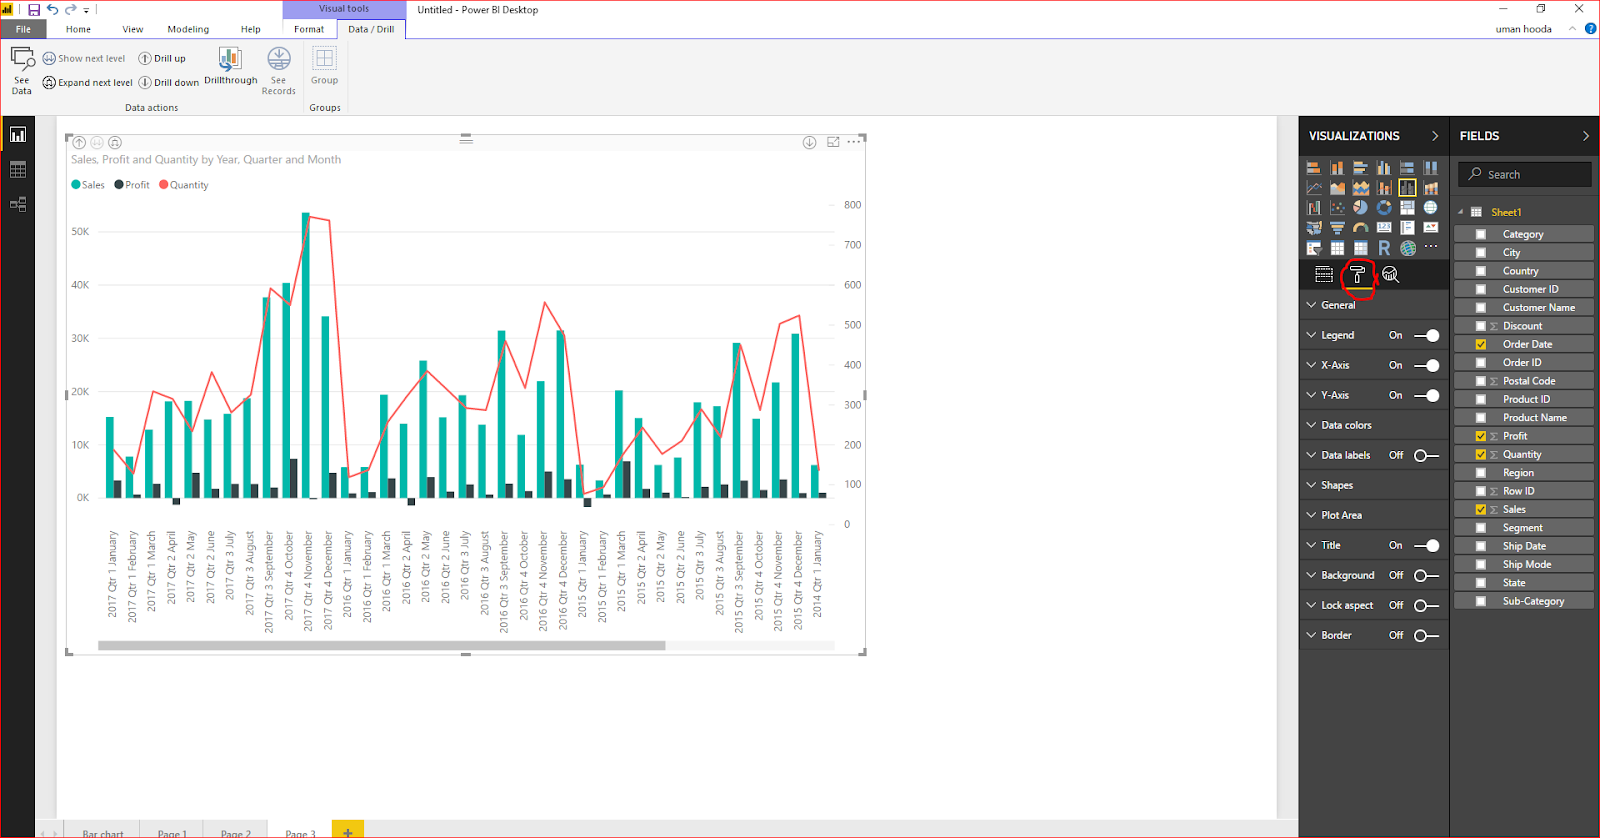Collapse the Sheet1 table tree
1600x838 pixels.
click(x=1461, y=212)
